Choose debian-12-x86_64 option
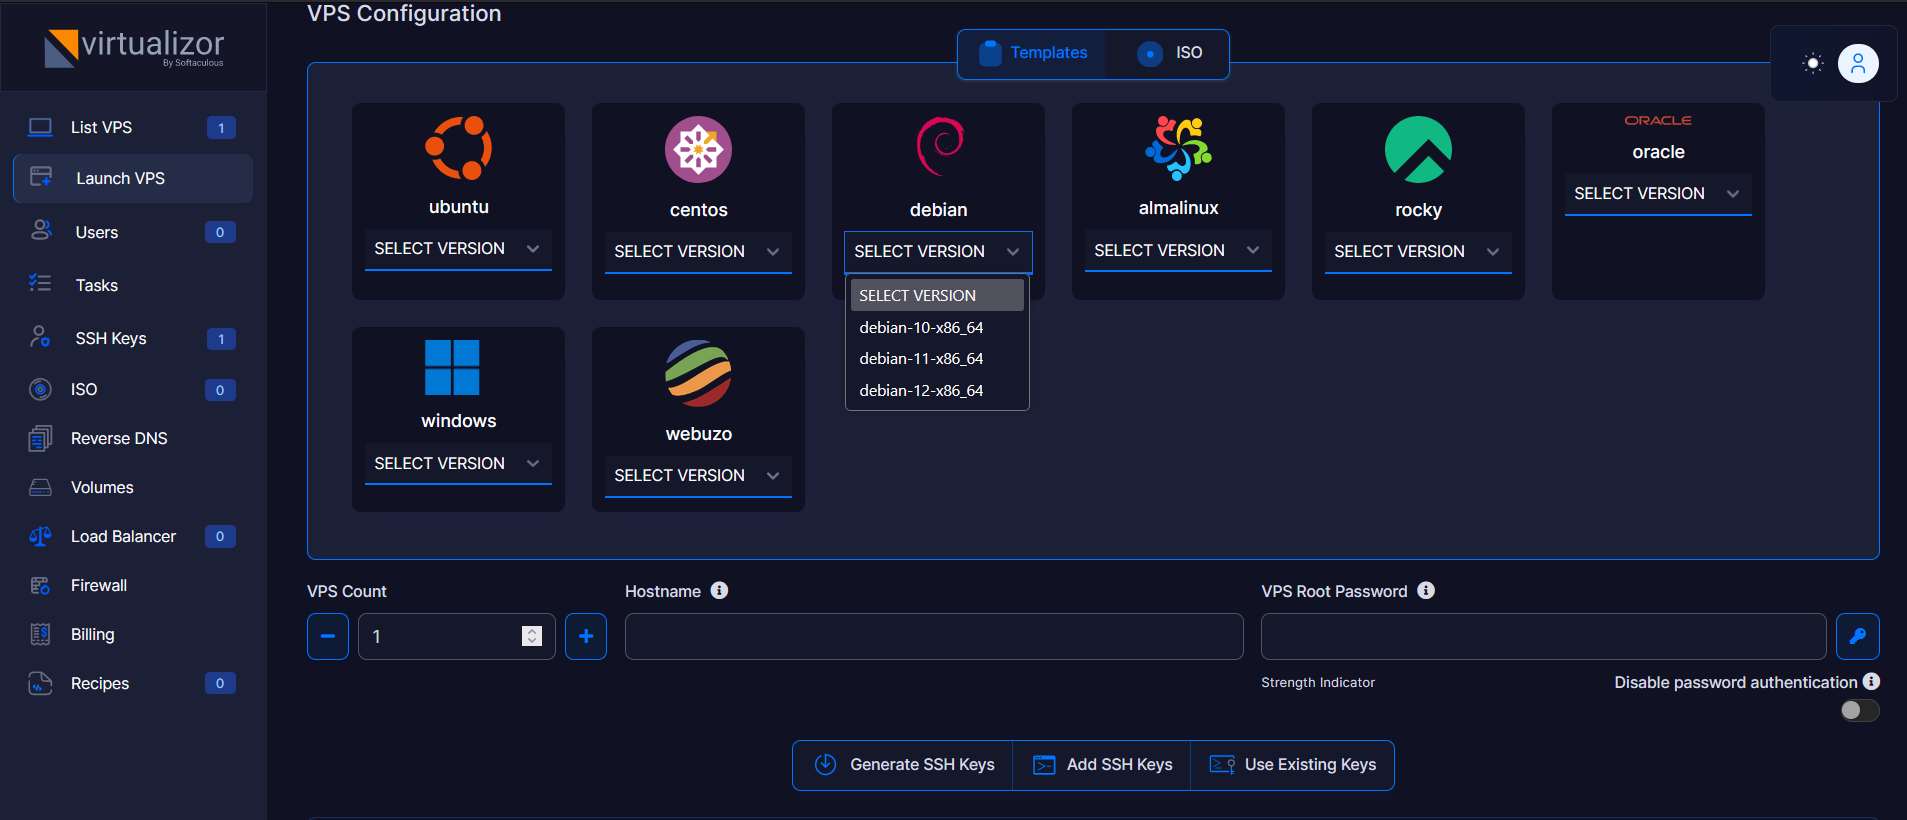1907x820 pixels. [937, 390]
